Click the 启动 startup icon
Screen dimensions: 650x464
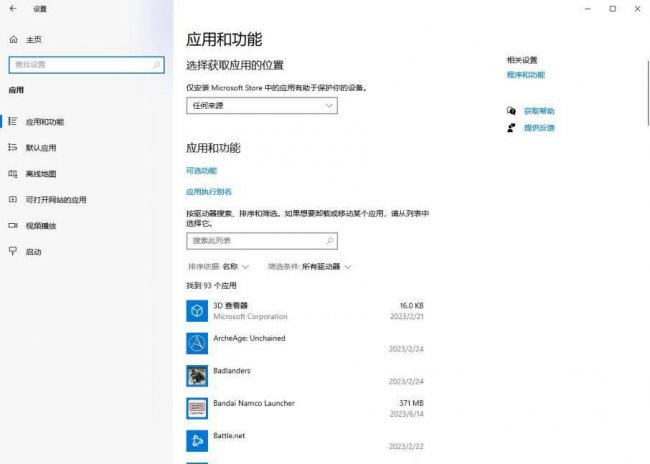click(13, 251)
